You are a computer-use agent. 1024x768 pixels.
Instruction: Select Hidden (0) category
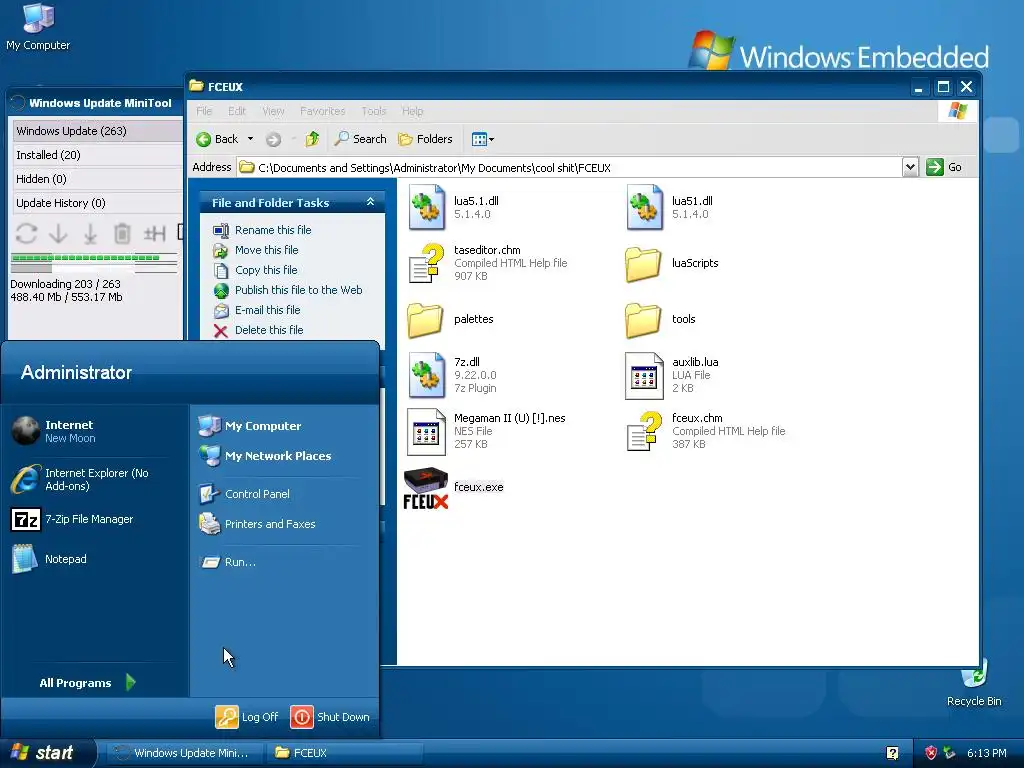coord(97,179)
